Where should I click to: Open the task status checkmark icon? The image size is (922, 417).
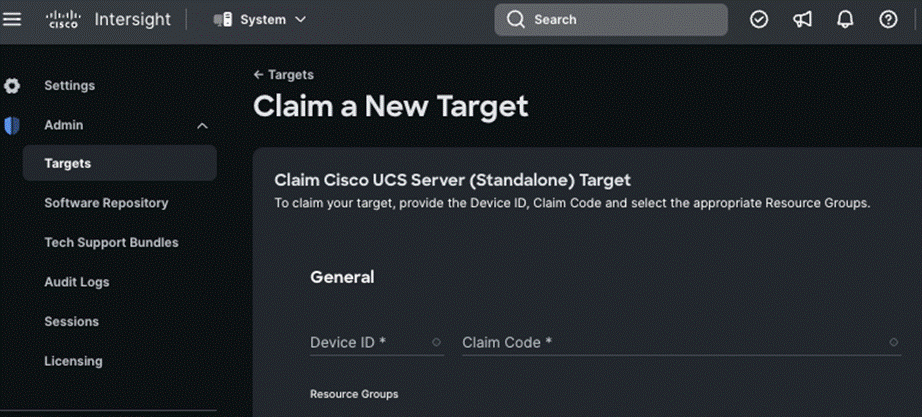[x=759, y=20]
